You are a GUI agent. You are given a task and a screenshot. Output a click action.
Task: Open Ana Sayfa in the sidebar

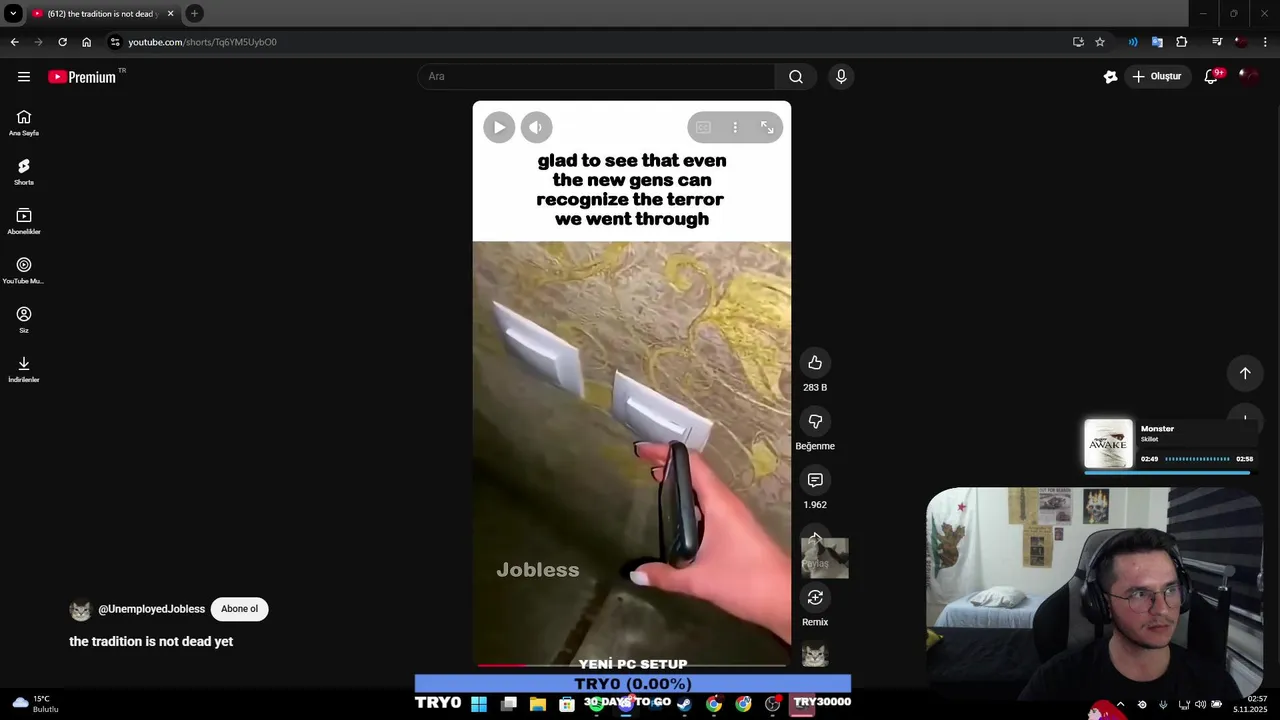(24, 123)
